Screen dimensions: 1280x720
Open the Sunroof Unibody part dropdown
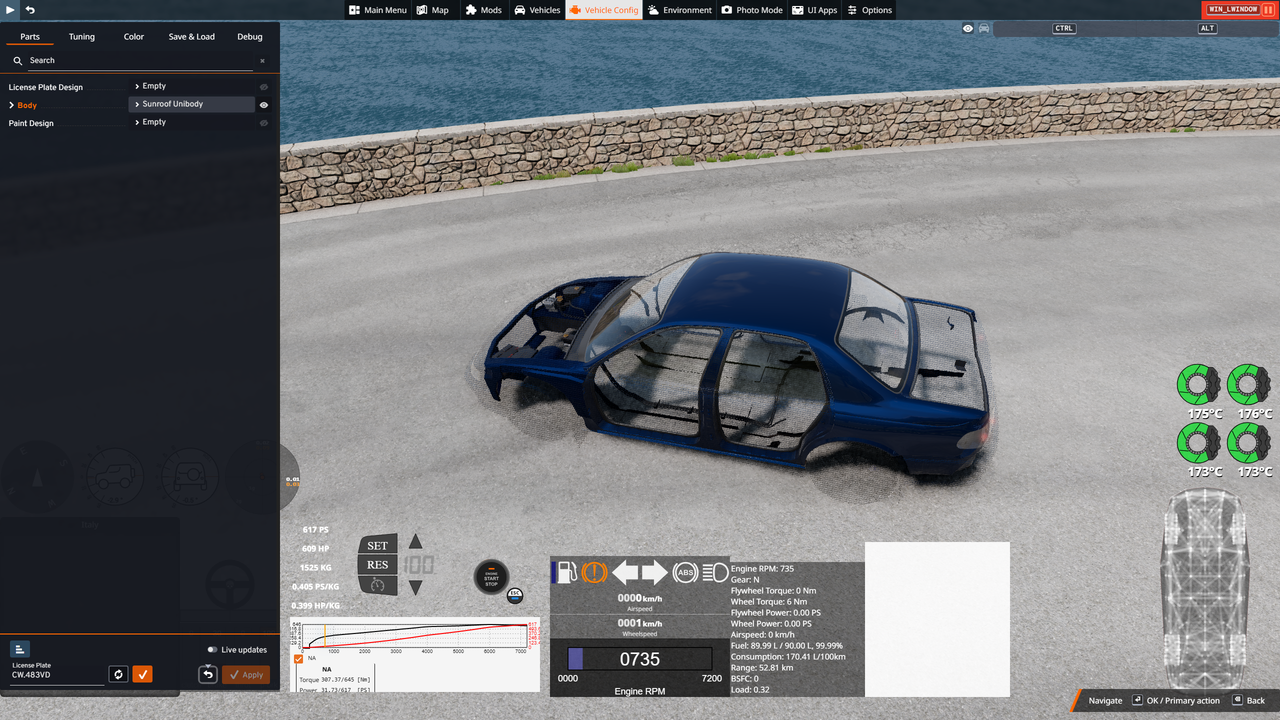click(192, 104)
